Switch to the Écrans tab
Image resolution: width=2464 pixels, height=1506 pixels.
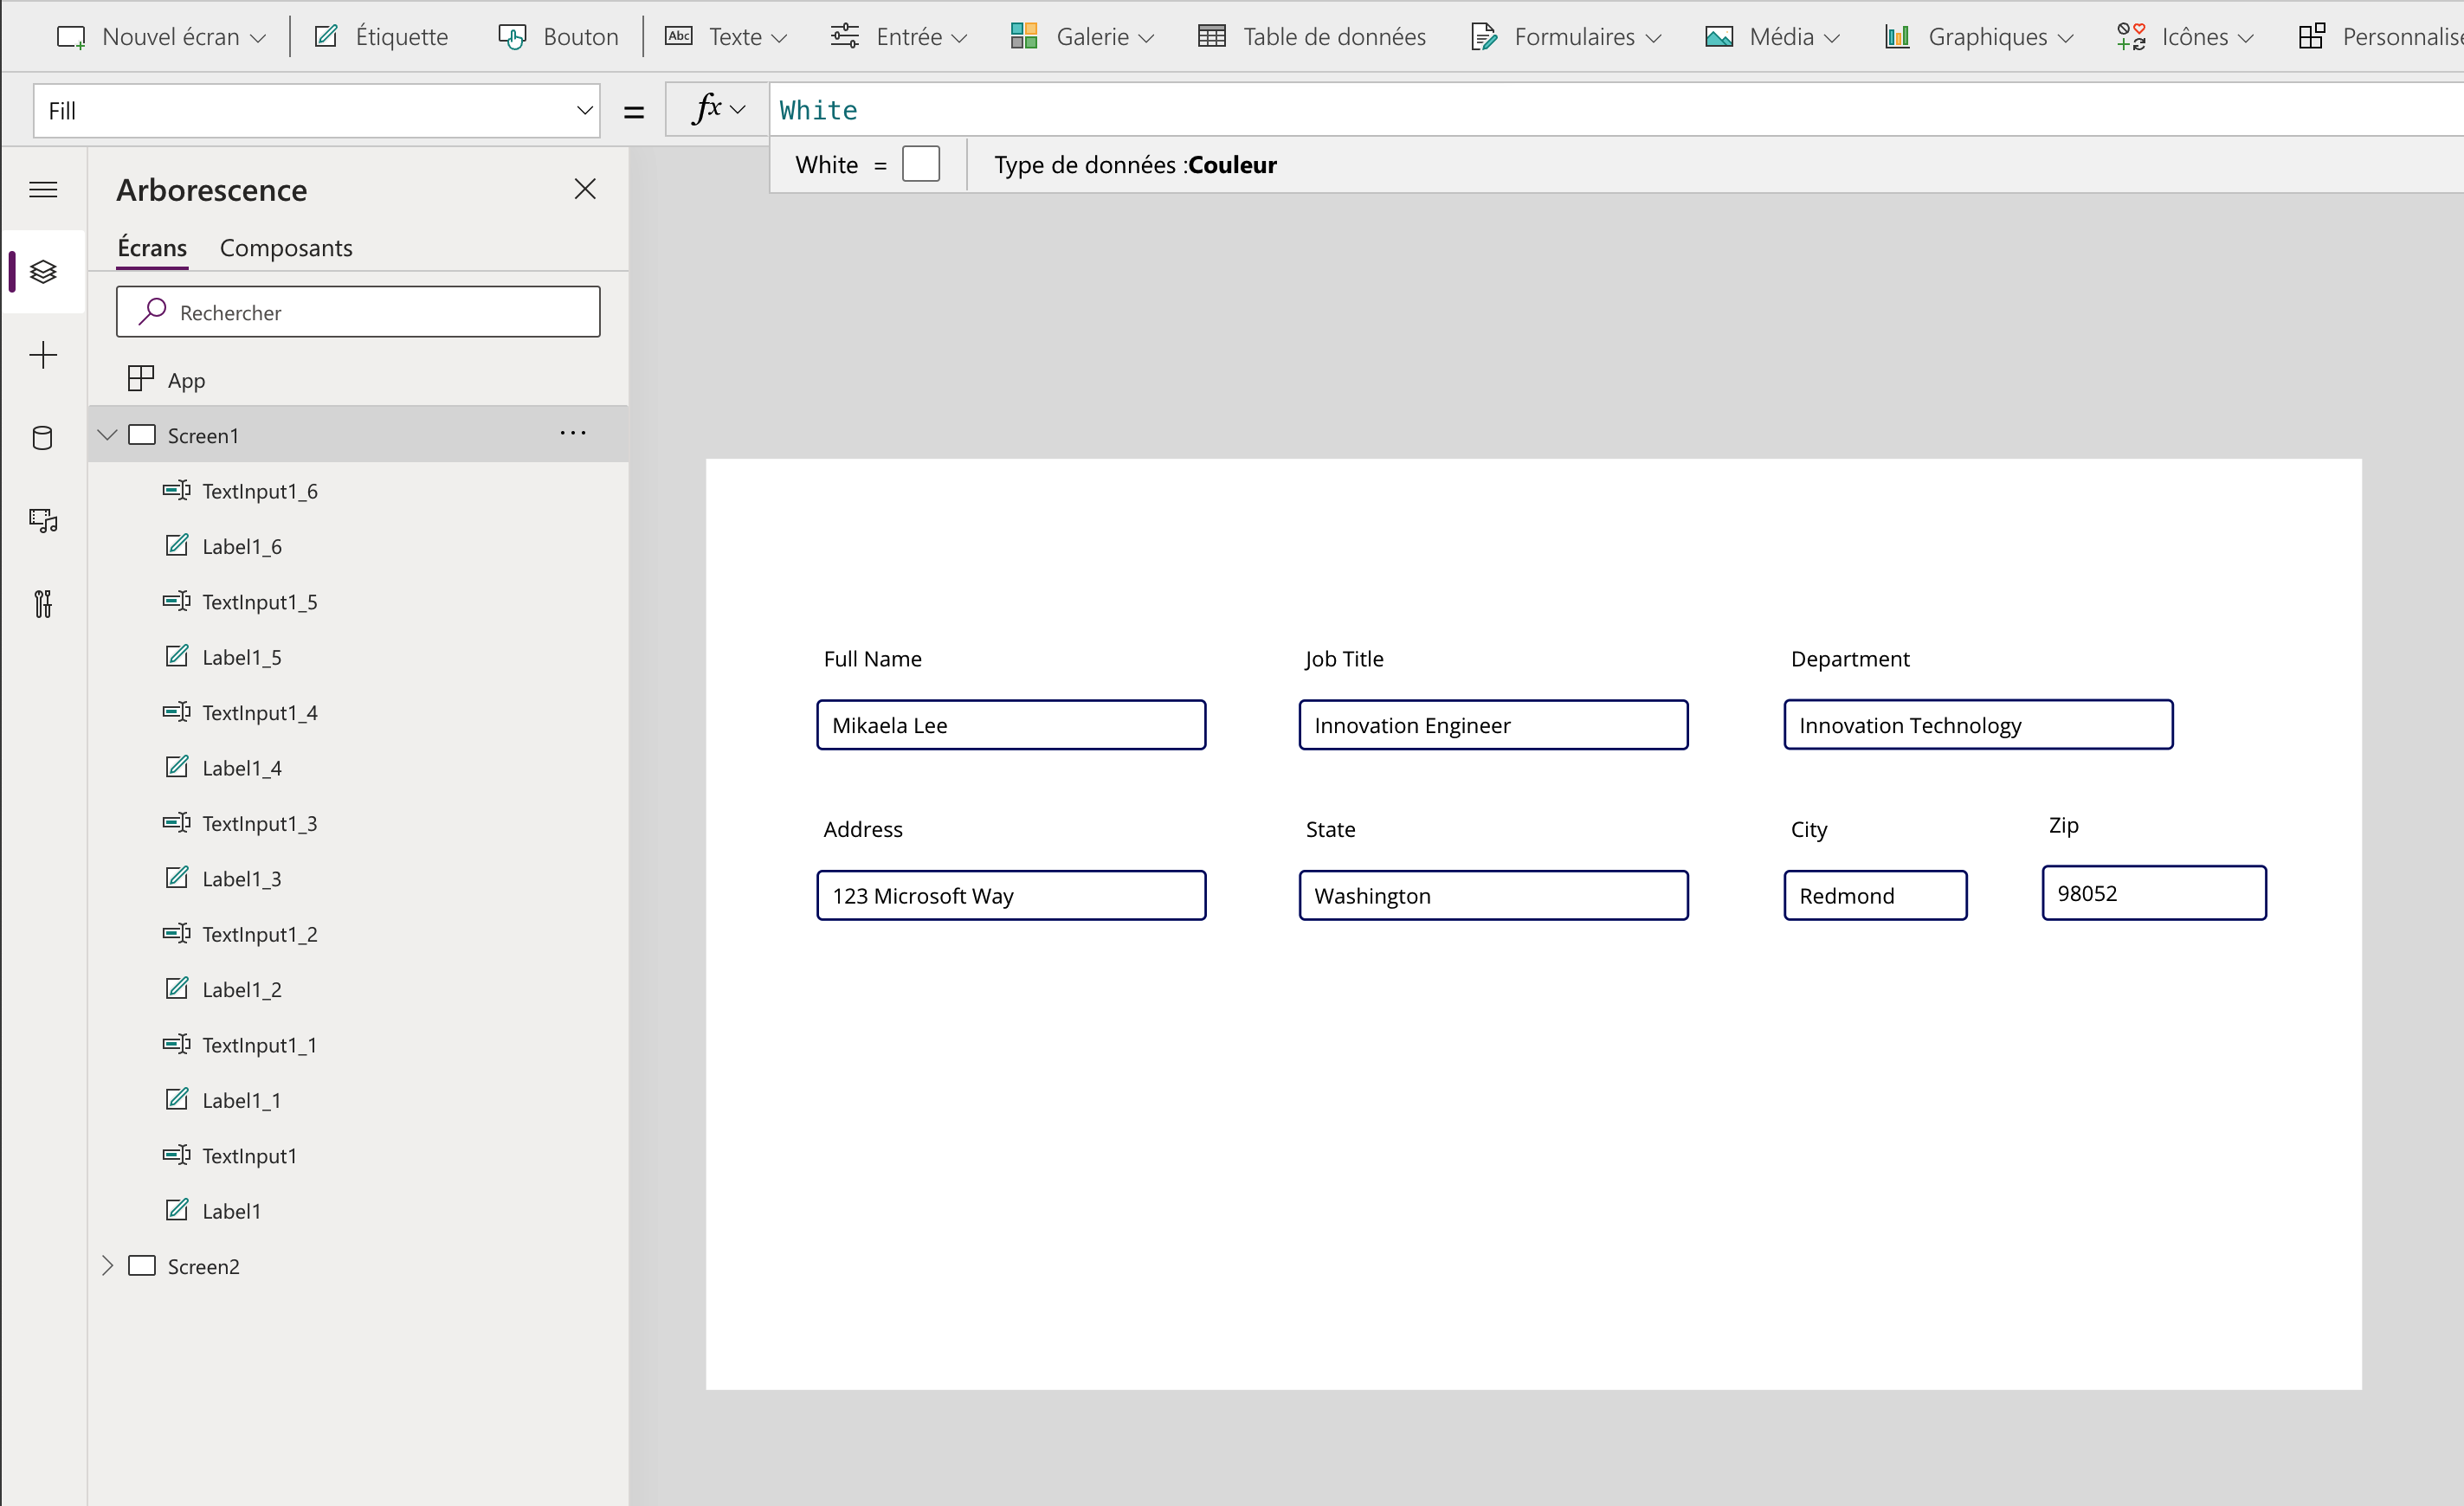point(152,248)
